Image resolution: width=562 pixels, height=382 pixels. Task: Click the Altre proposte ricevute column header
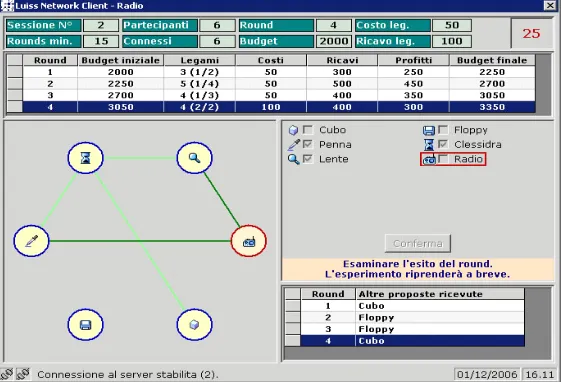click(x=440, y=294)
